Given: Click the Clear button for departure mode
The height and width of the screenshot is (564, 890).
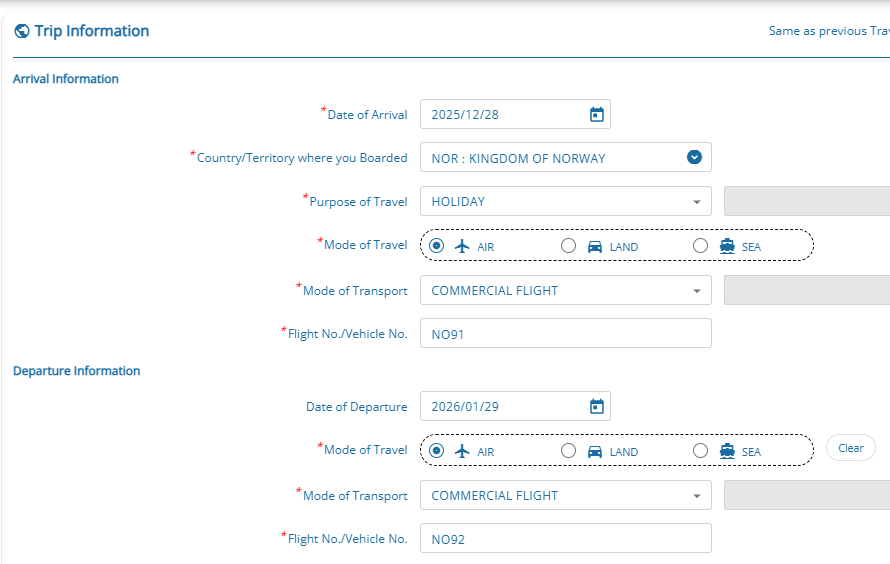Looking at the screenshot, I should (x=850, y=448).
